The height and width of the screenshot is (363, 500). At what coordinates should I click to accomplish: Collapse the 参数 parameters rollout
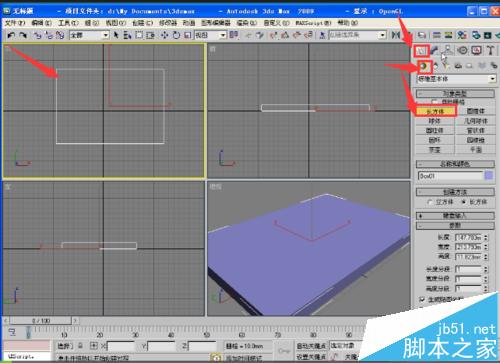coord(455,226)
